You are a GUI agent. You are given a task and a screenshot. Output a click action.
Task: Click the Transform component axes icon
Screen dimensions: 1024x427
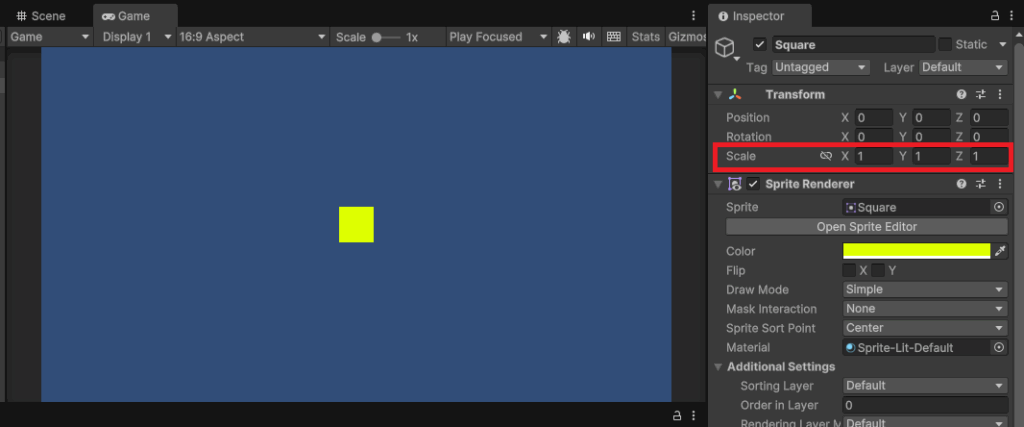736,95
